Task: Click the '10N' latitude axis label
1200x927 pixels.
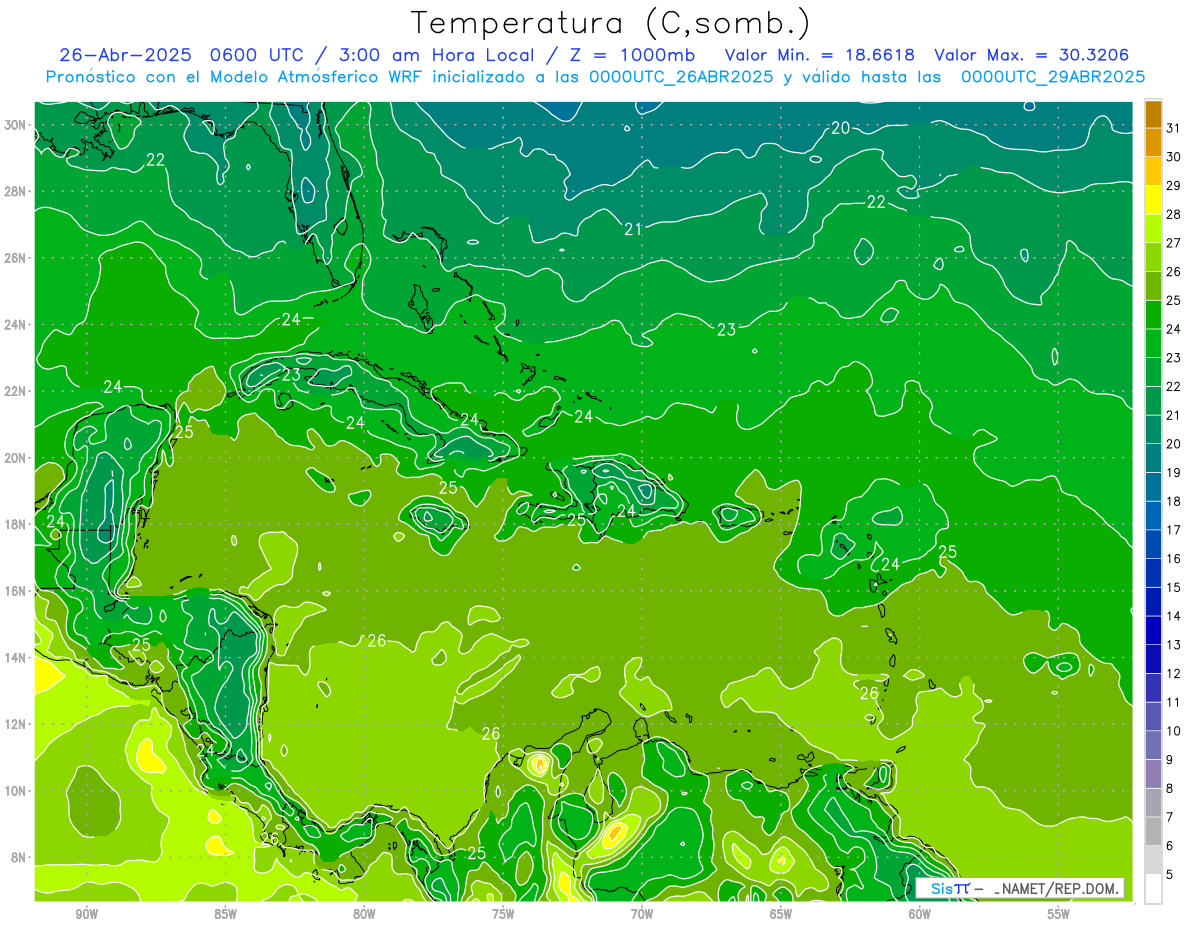Action: 15,791
